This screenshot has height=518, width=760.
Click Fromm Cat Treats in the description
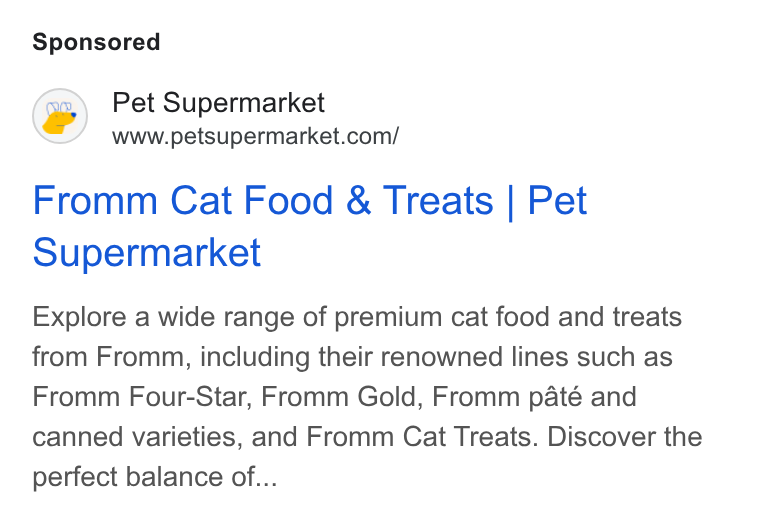422,437
